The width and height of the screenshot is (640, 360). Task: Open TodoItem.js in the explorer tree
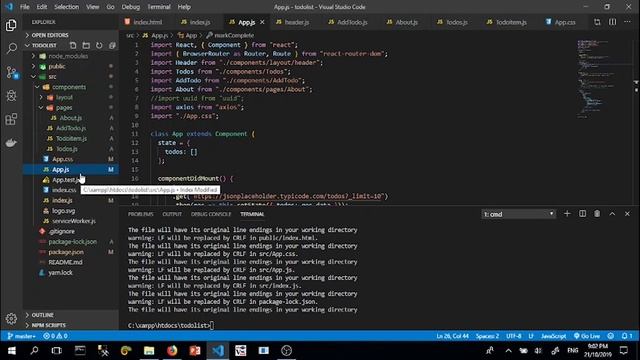(x=71, y=138)
